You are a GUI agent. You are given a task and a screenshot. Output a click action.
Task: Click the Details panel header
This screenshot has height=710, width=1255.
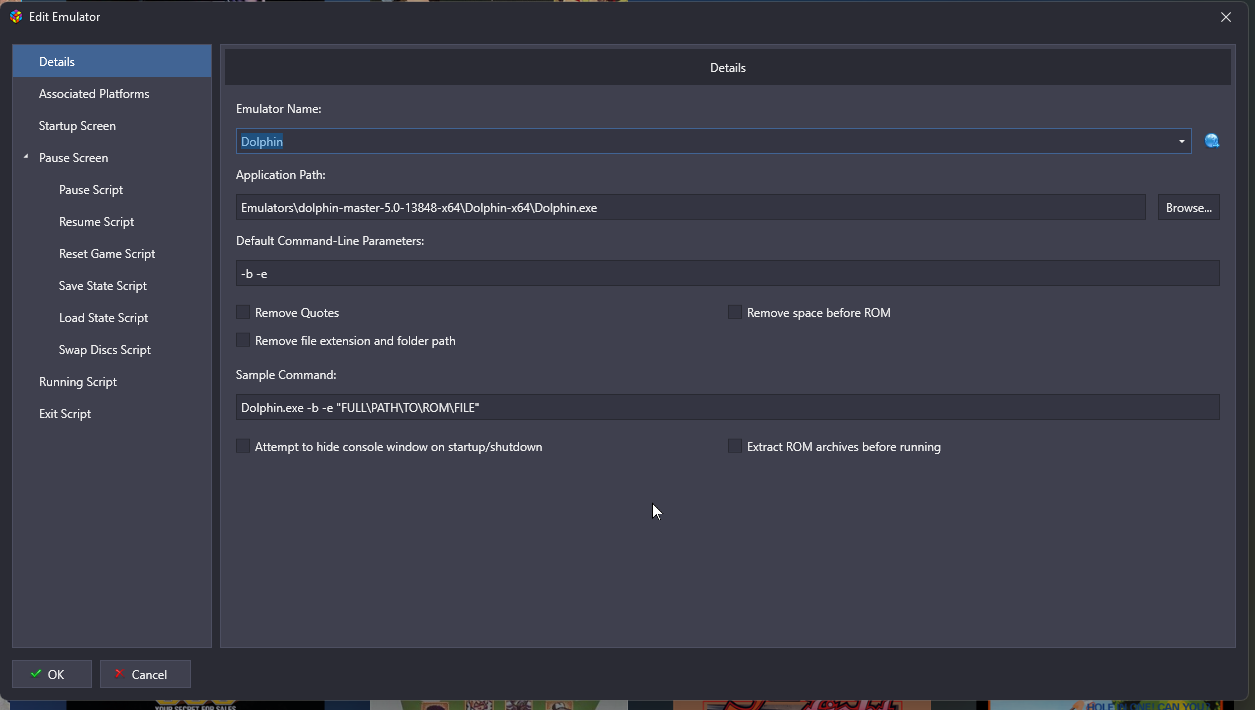click(x=728, y=68)
